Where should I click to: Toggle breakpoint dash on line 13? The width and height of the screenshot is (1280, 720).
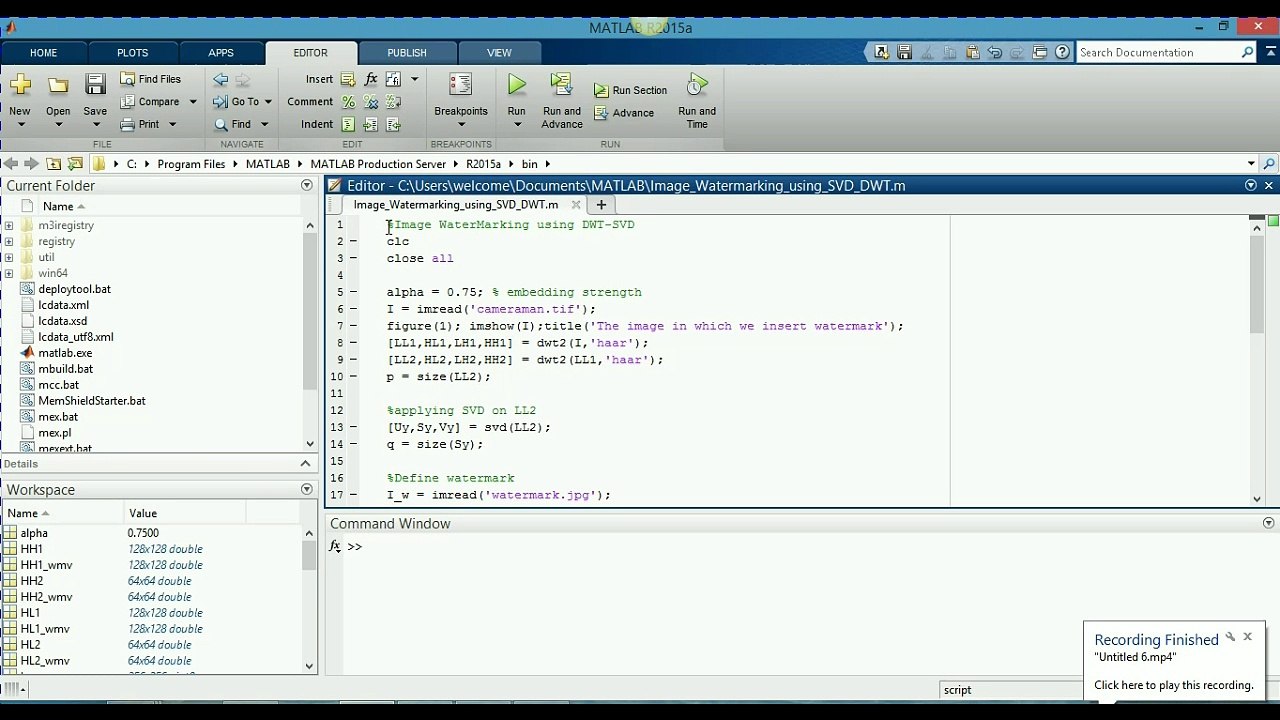tap(353, 427)
